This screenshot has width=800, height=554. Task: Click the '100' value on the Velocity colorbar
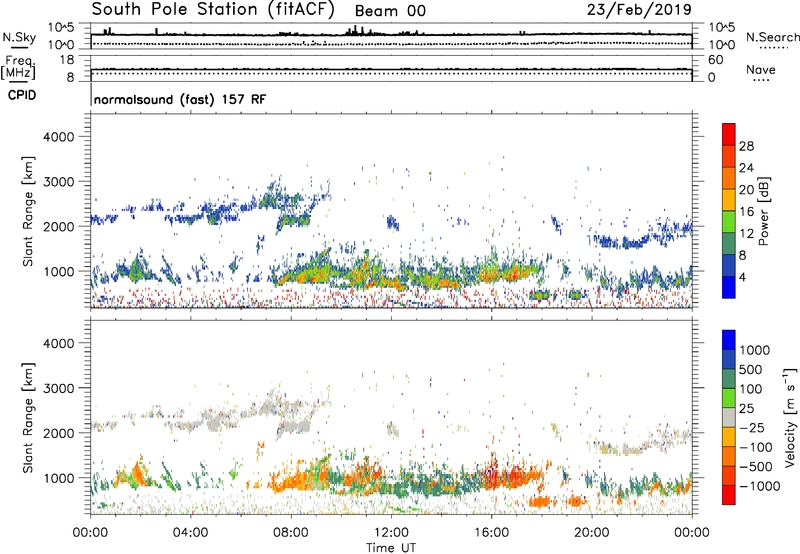(751, 389)
